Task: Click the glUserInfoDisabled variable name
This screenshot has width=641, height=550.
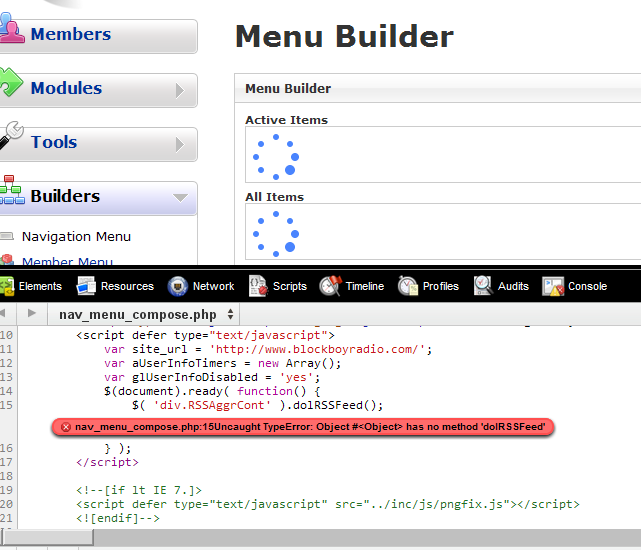Action: (x=195, y=377)
